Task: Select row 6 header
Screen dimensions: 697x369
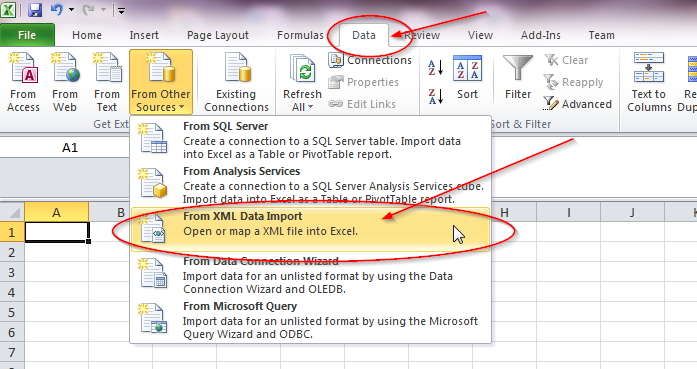Action: pos(12,332)
